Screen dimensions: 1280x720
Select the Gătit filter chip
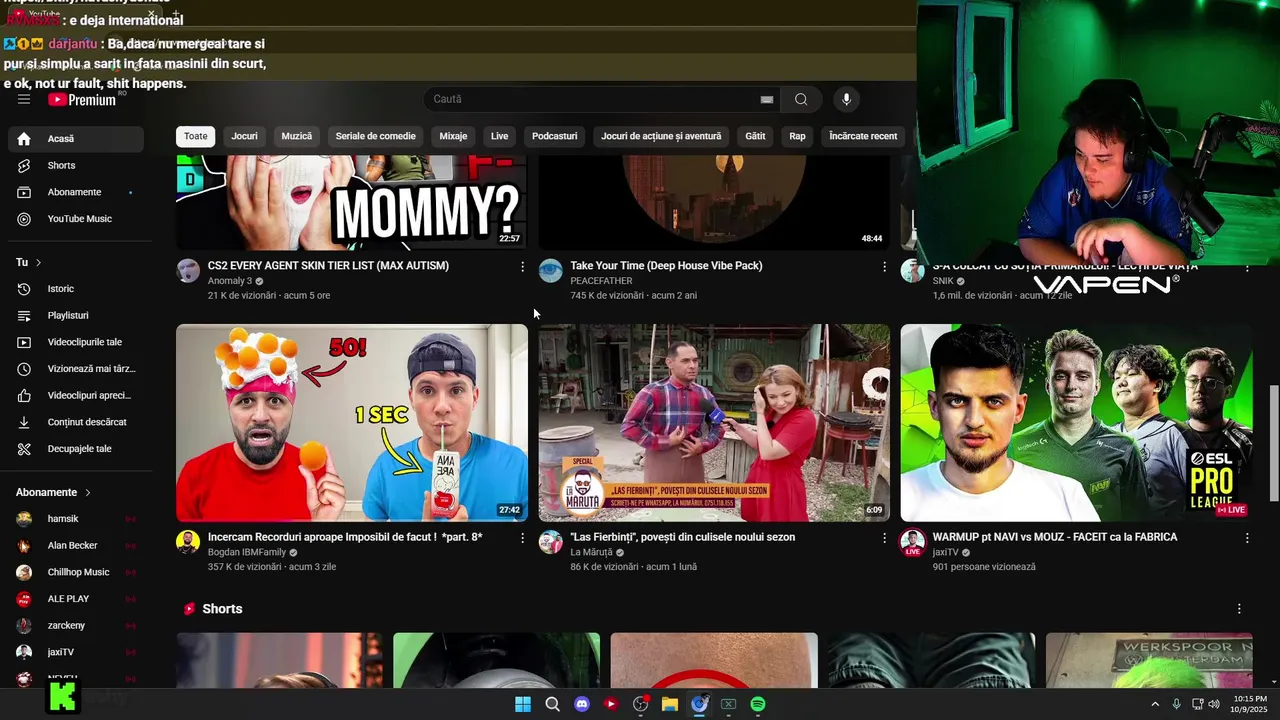tap(755, 136)
